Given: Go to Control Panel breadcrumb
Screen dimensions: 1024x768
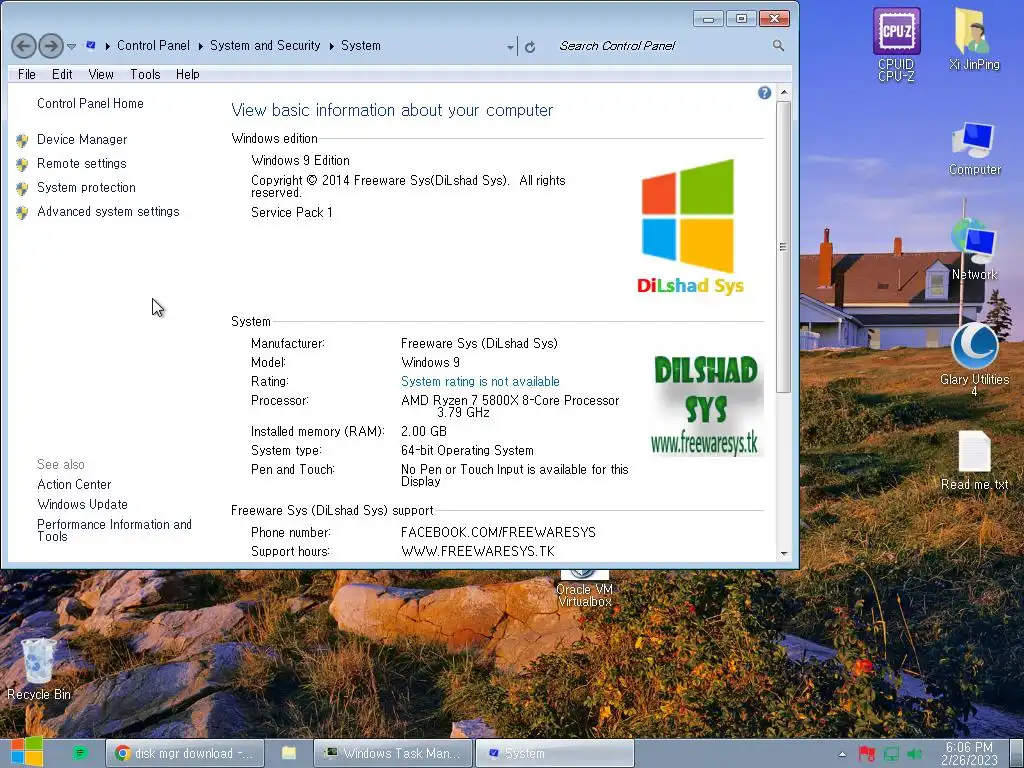Looking at the screenshot, I should (x=153, y=45).
